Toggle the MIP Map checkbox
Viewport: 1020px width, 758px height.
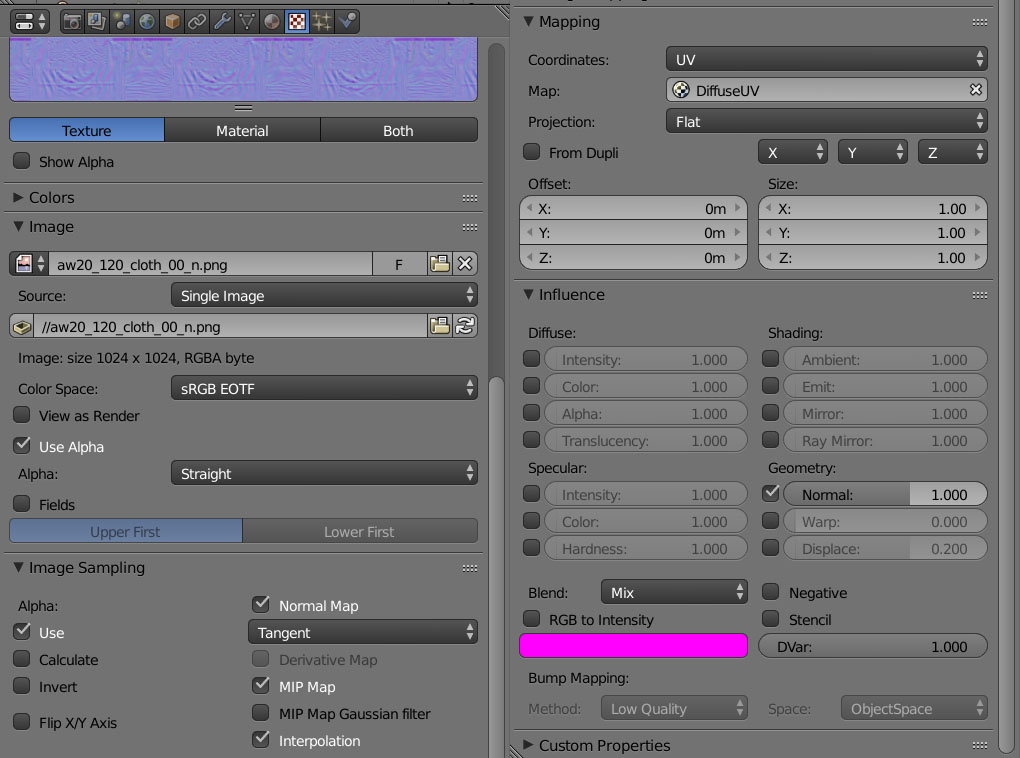pyautogui.click(x=261, y=685)
